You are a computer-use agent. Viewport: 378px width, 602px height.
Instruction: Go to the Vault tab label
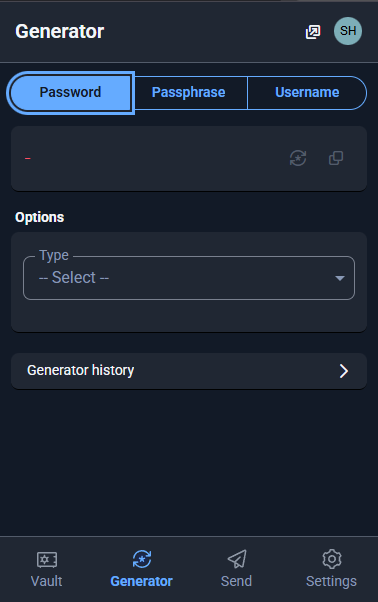46,581
